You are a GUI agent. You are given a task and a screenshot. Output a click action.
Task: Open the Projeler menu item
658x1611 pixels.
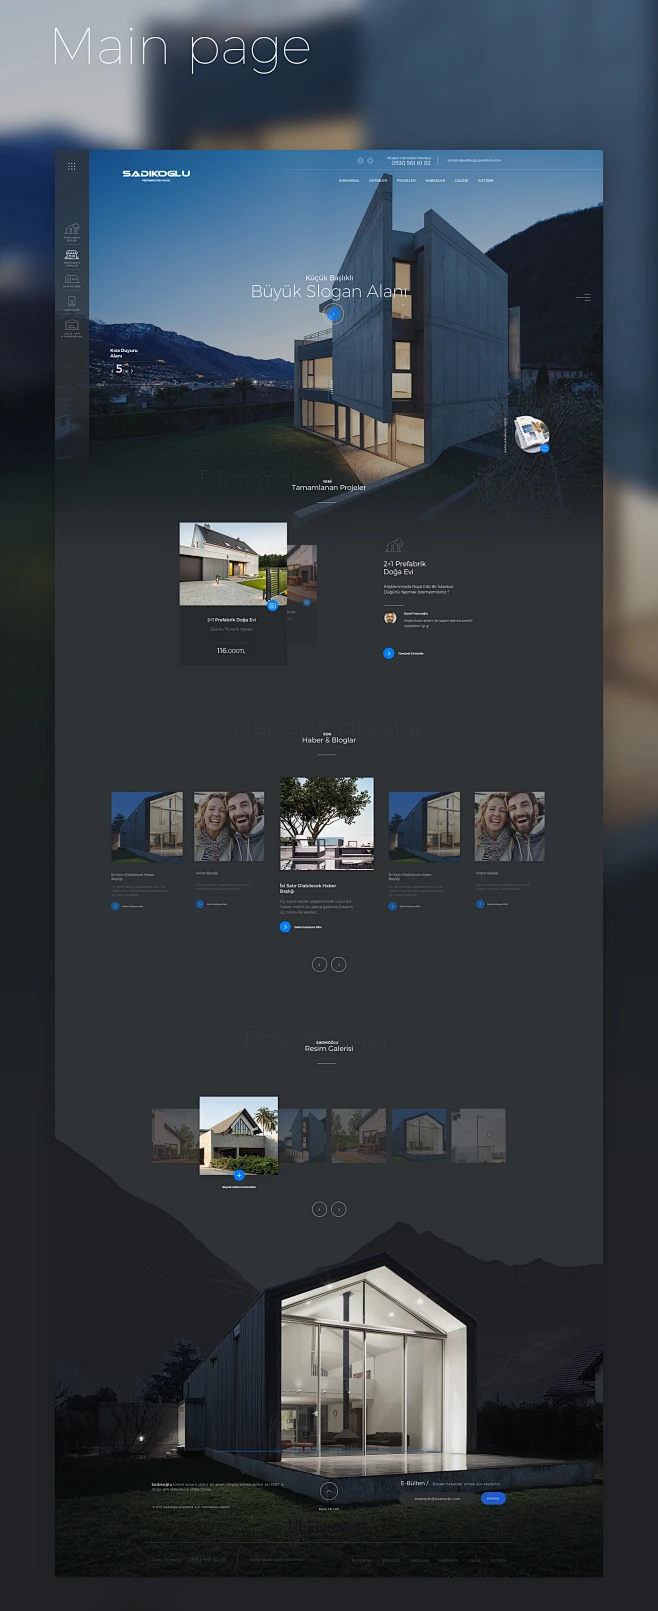pos(406,181)
